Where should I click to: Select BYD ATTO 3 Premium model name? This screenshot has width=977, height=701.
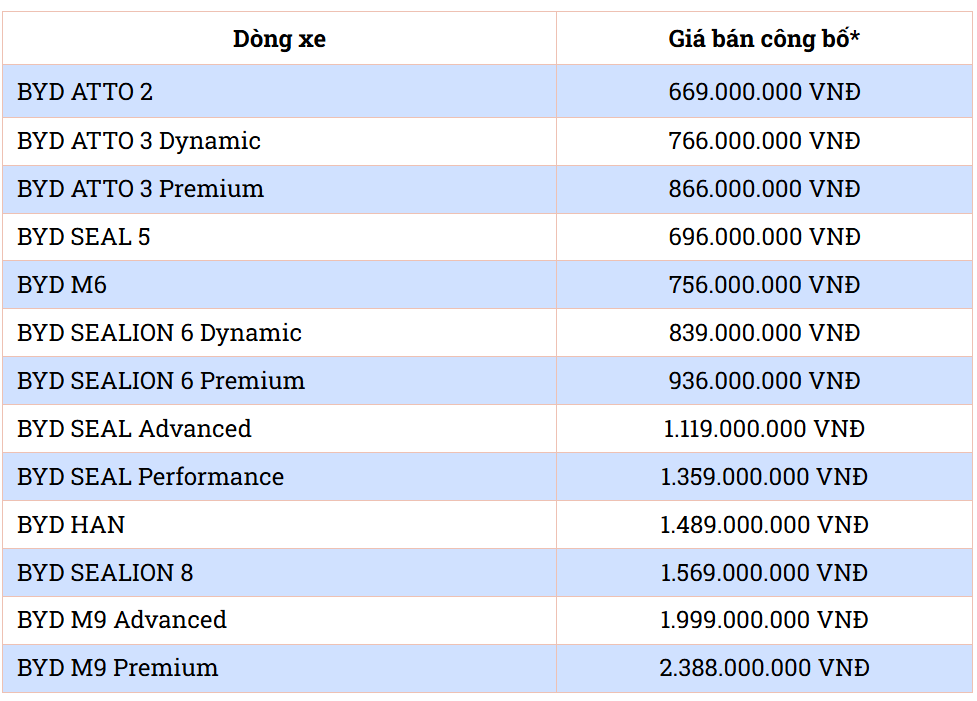pyautogui.click(x=140, y=189)
